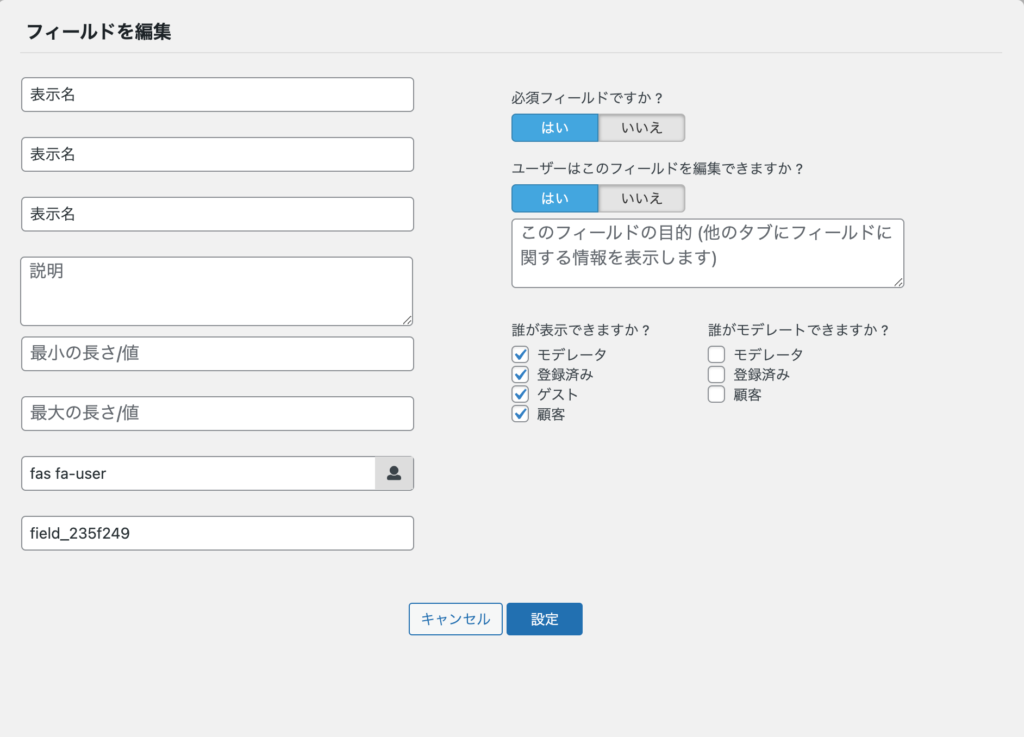Click the フィールドを編集 title
The width and height of the screenshot is (1024, 737).
tap(99, 31)
